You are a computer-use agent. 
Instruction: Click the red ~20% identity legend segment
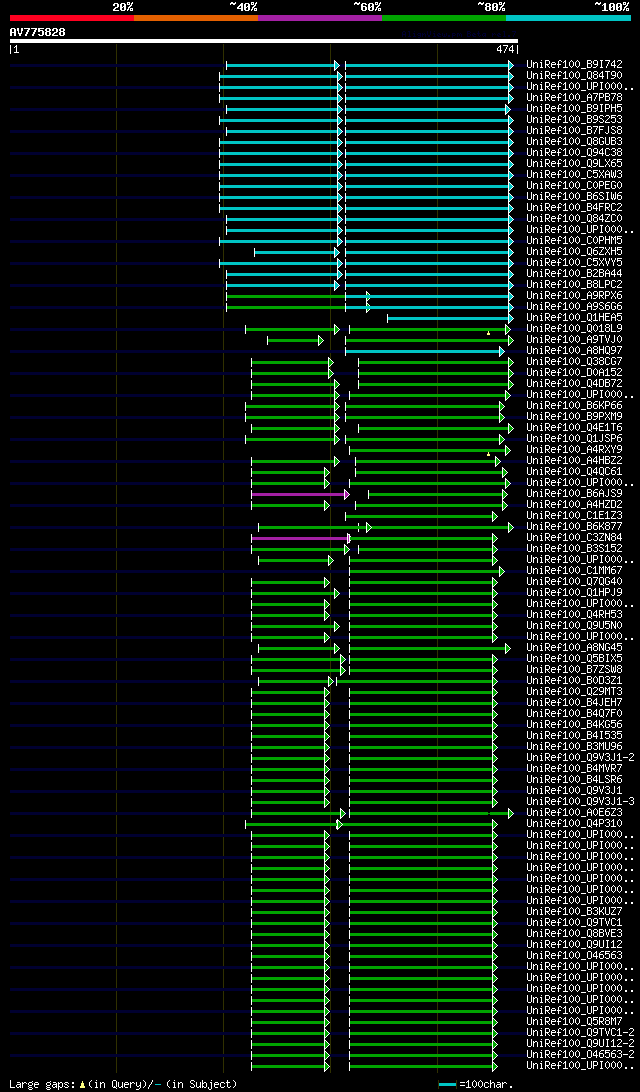coord(72,17)
